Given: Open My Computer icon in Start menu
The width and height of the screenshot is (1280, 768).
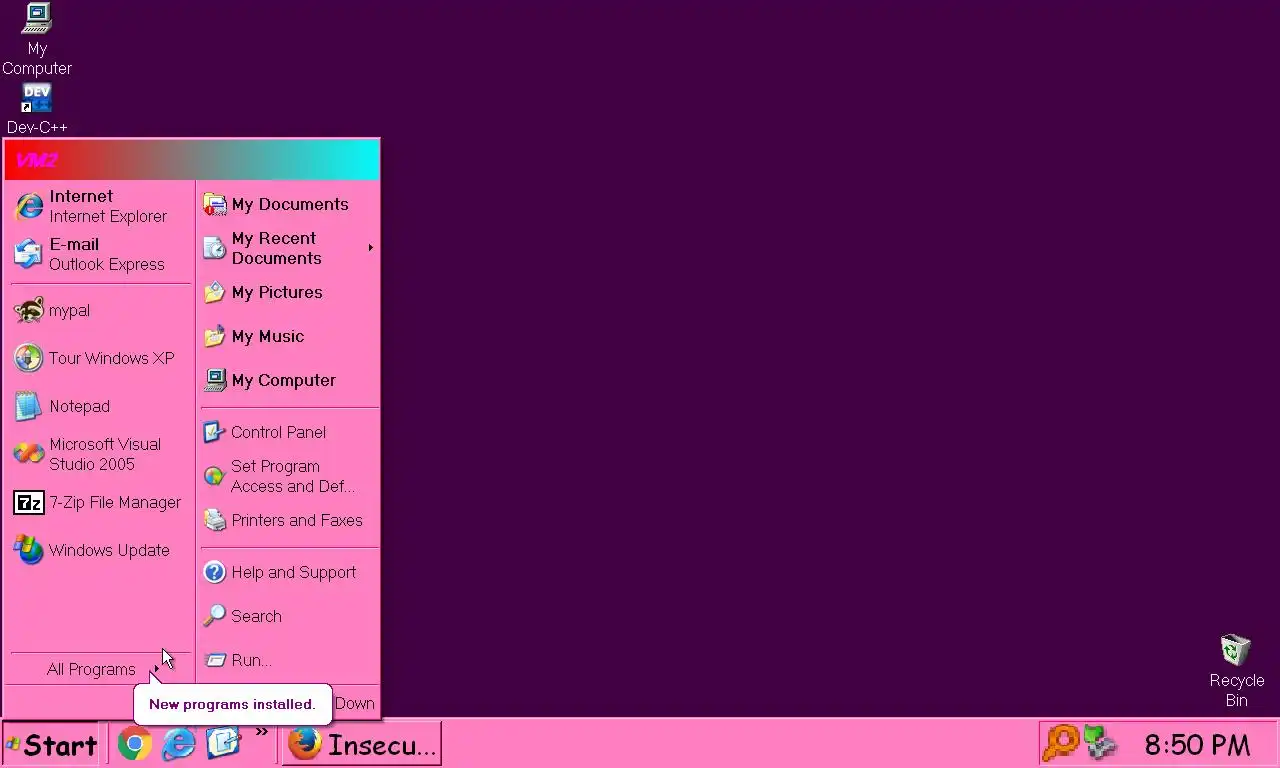Looking at the screenshot, I should tap(215, 380).
